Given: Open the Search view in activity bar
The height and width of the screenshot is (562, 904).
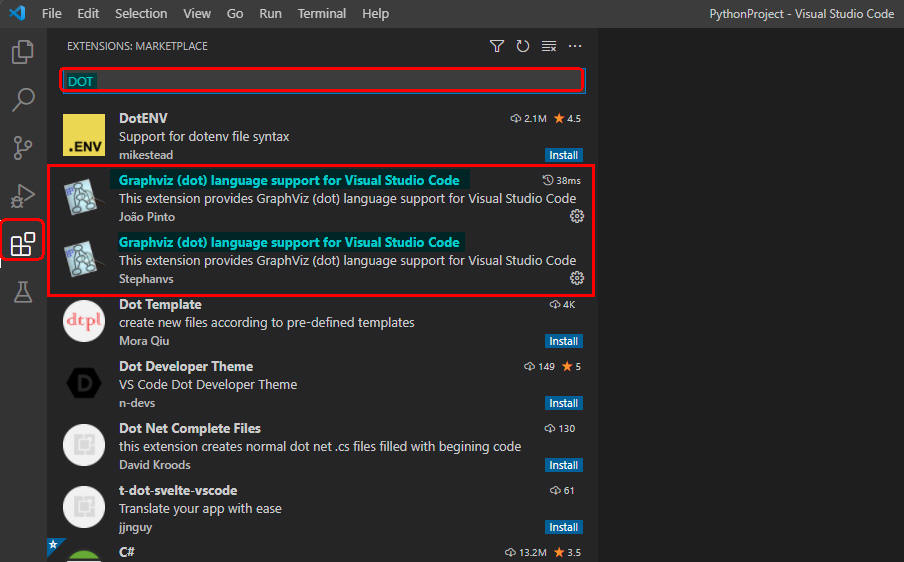Looking at the screenshot, I should 22,100.
